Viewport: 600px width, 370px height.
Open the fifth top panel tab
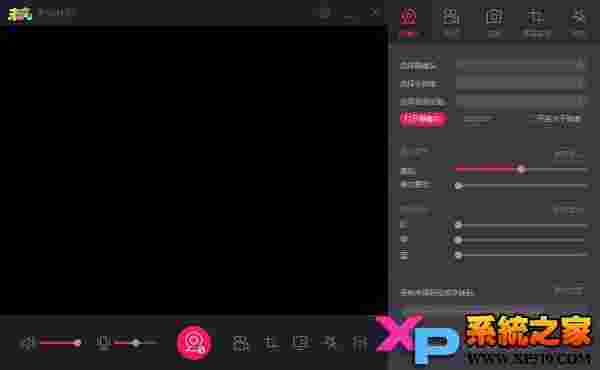[x=579, y=23]
